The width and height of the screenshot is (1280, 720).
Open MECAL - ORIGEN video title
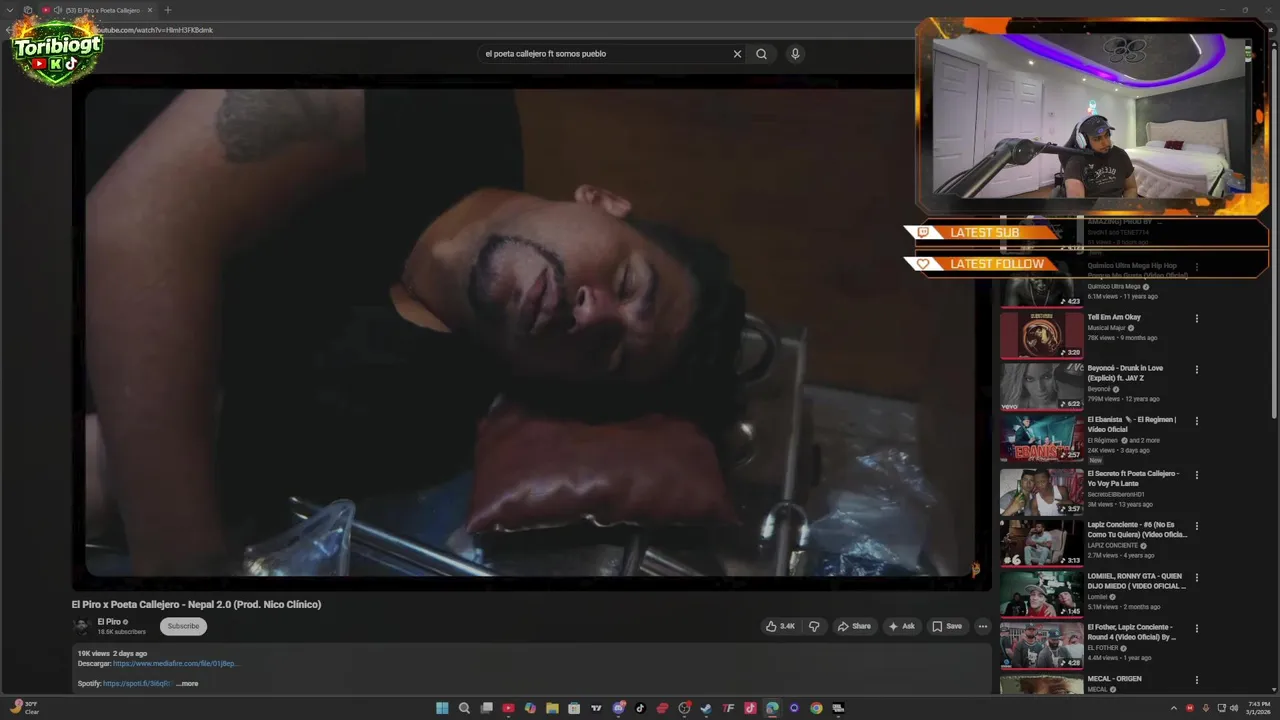[1114, 679]
